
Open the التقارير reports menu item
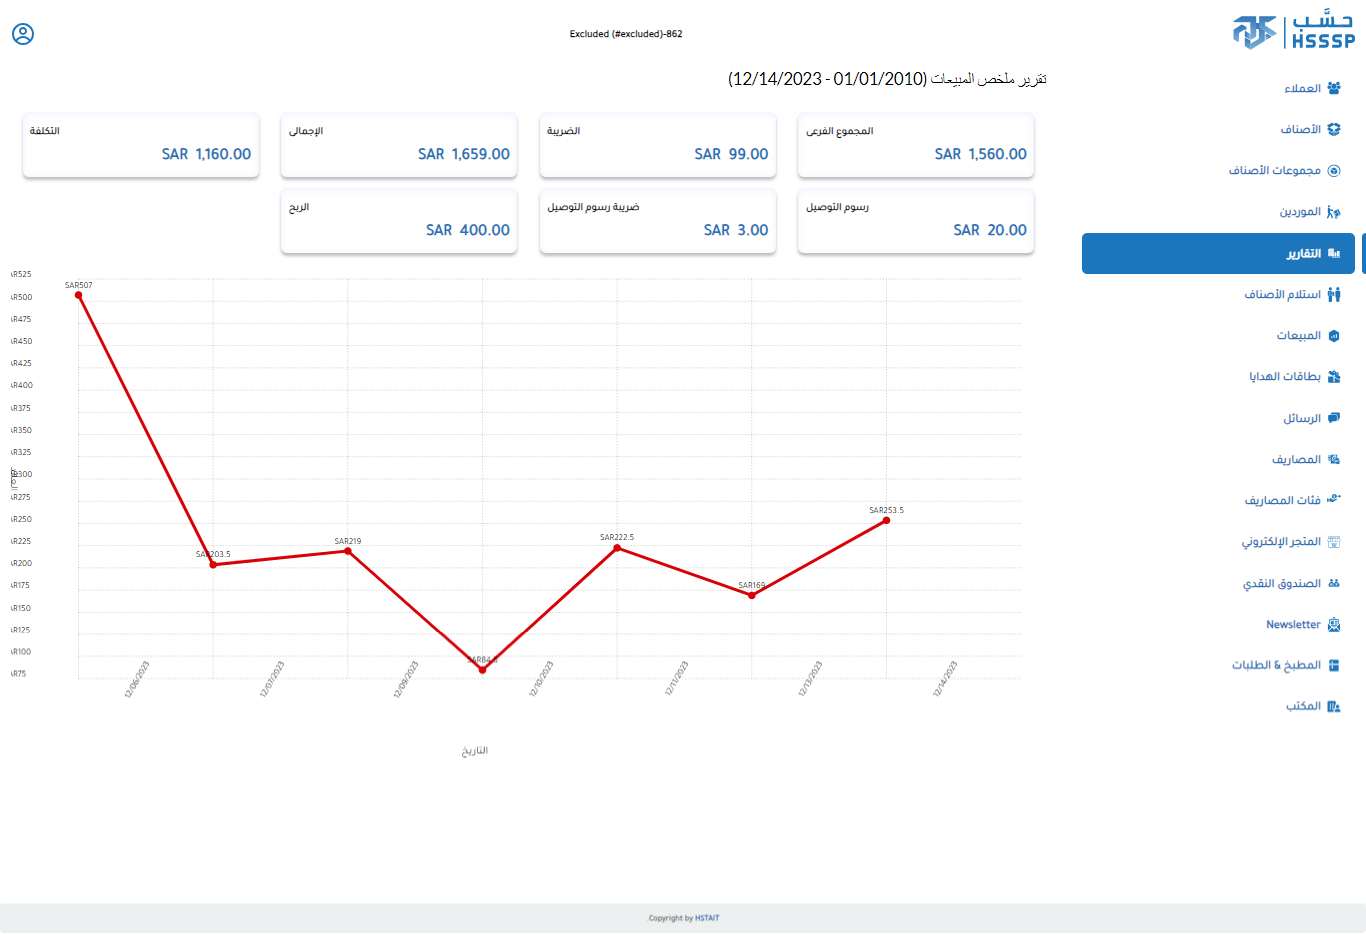(1303, 254)
